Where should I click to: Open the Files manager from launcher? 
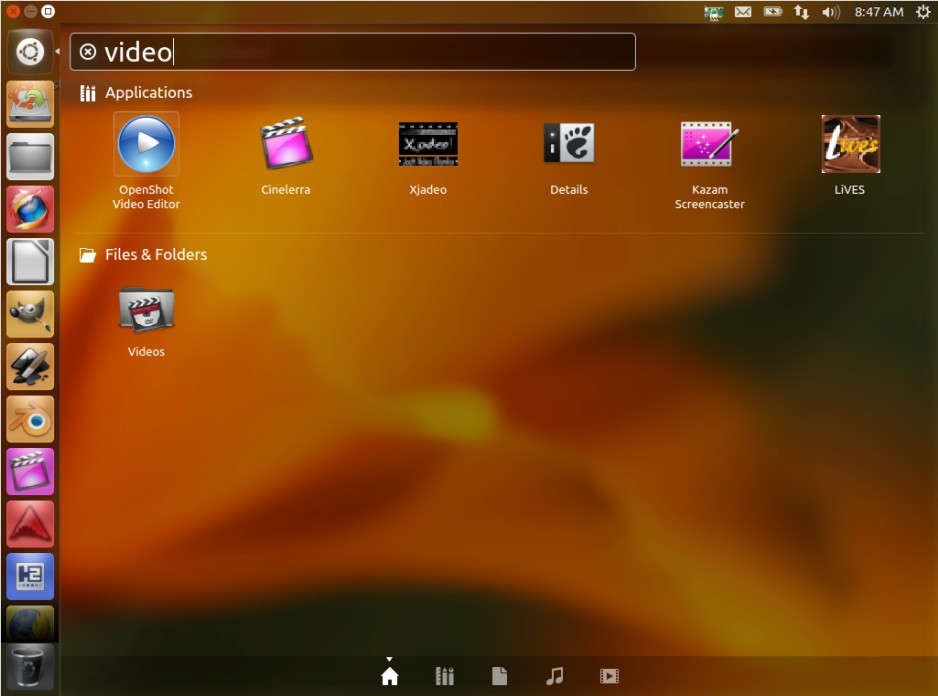tap(30, 157)
